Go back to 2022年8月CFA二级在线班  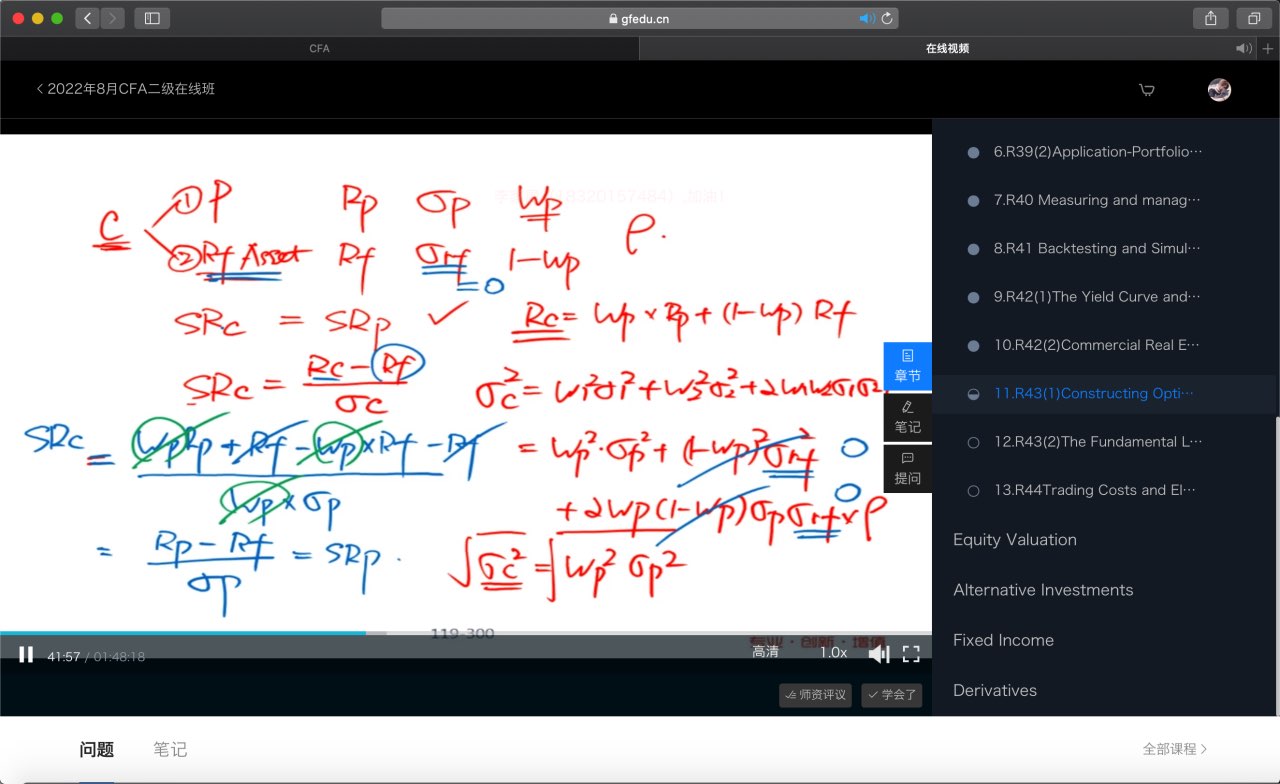coord(125,89)
